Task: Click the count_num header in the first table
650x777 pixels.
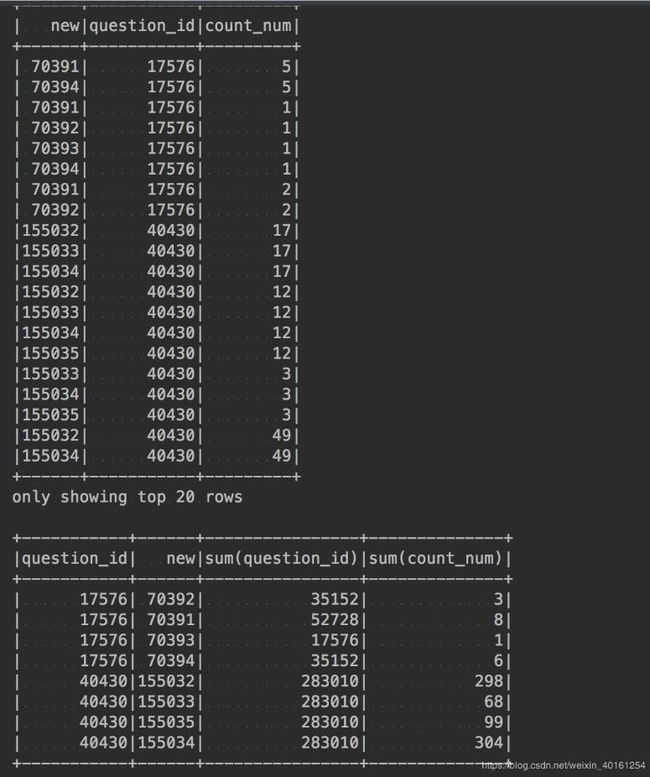Action: coord(248,26)
